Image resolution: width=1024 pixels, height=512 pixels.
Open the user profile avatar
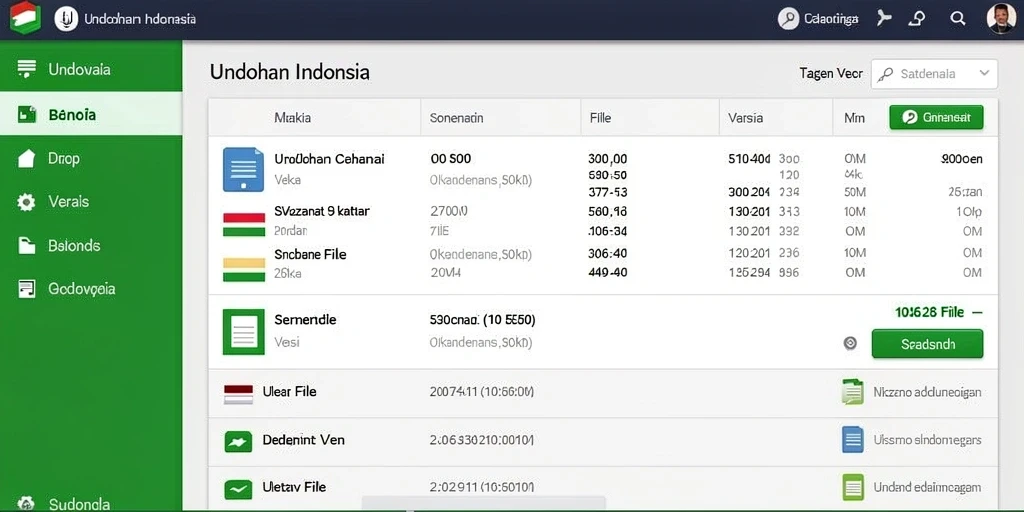coord(1000,18)
